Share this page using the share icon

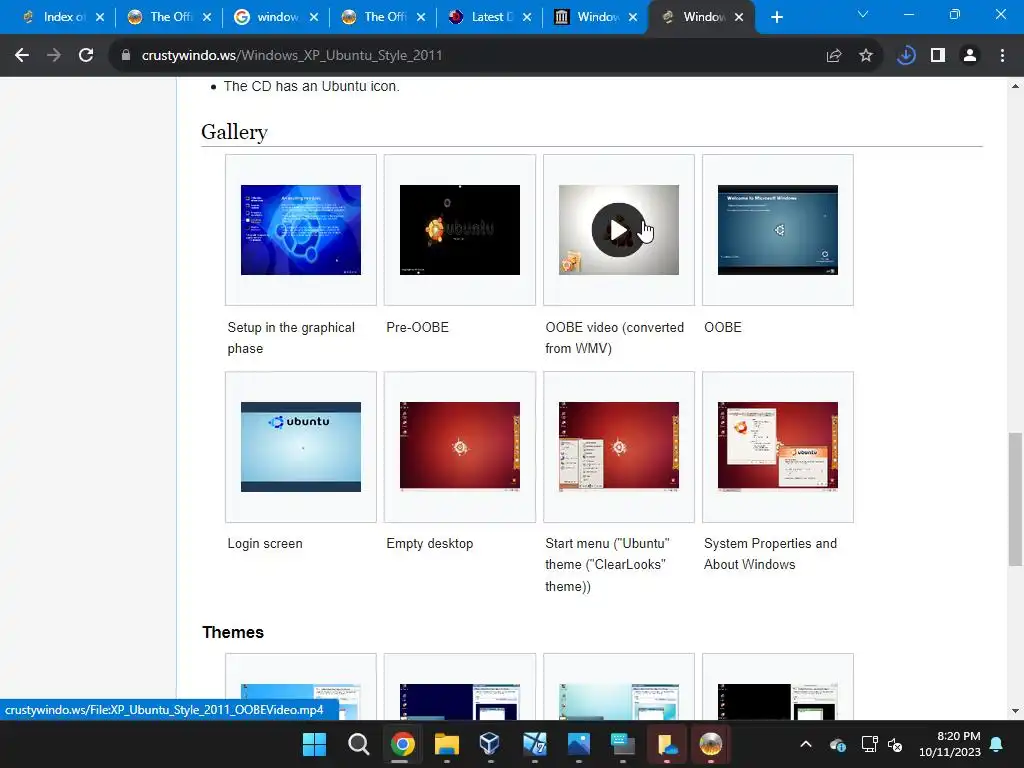tap(833, 56)
